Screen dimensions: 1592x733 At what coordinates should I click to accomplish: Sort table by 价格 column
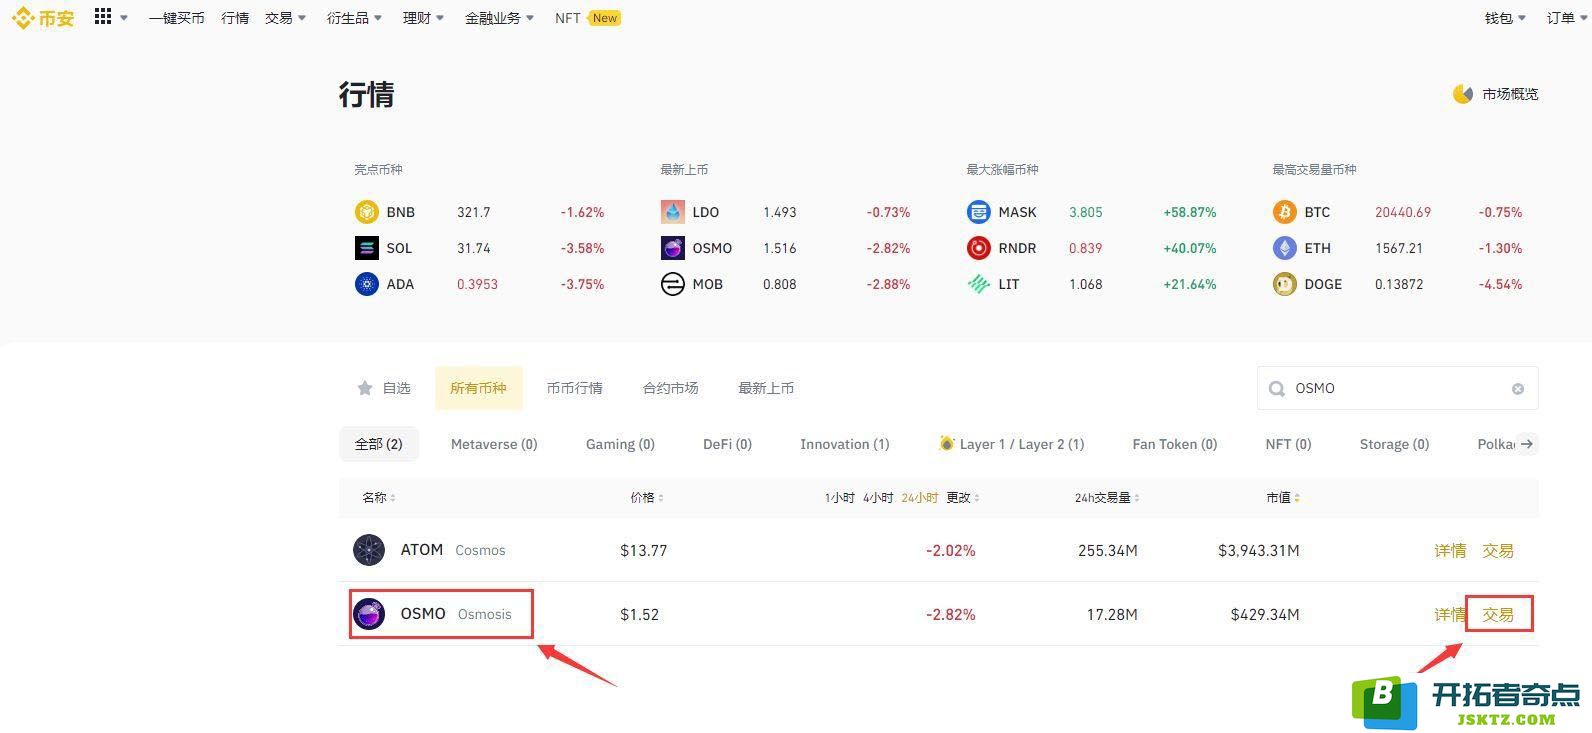647,497
